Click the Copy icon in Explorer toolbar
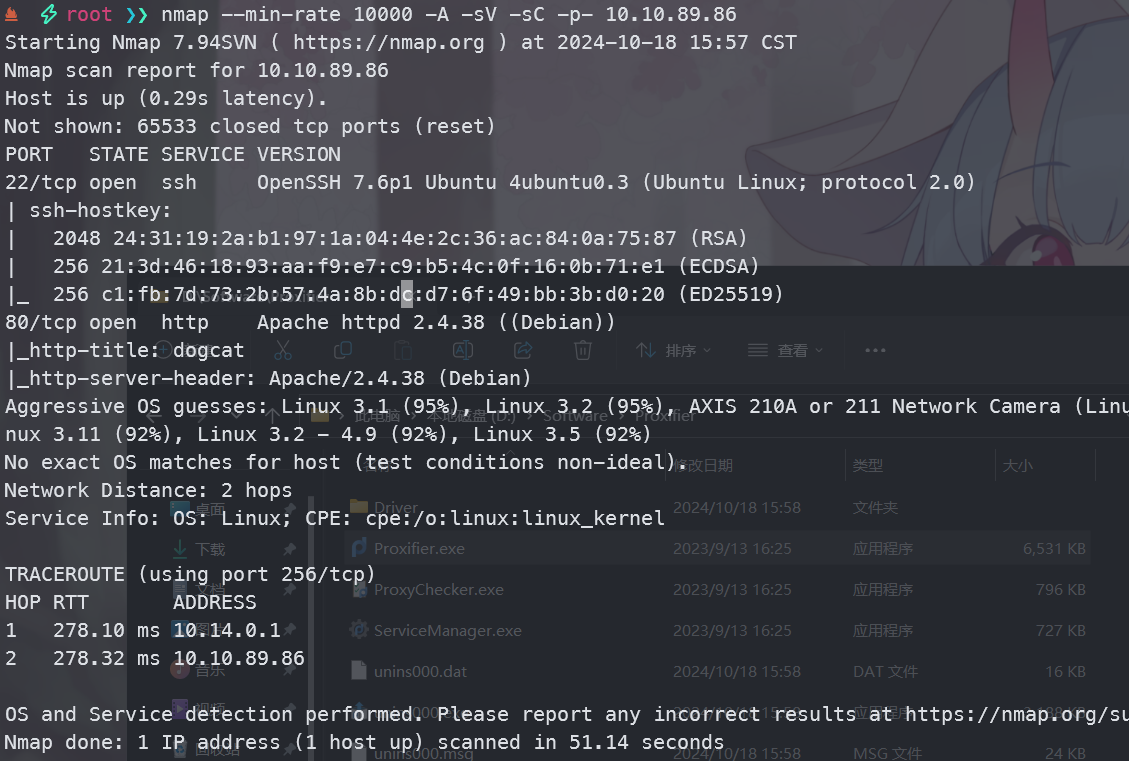Image resolution: width=1129 pixels, height=761 pixels. click(x=342, y=350)
